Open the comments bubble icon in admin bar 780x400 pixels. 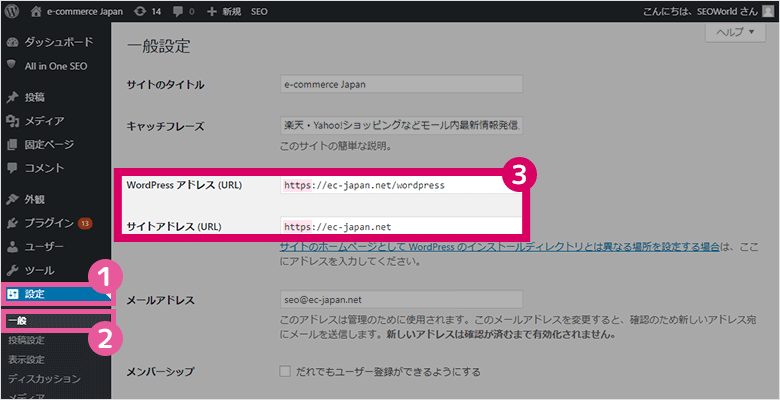pos(178,12)
